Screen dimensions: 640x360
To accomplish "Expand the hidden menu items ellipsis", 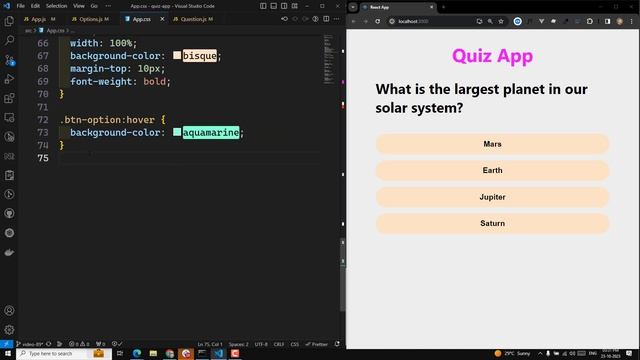I will (108, 6).
